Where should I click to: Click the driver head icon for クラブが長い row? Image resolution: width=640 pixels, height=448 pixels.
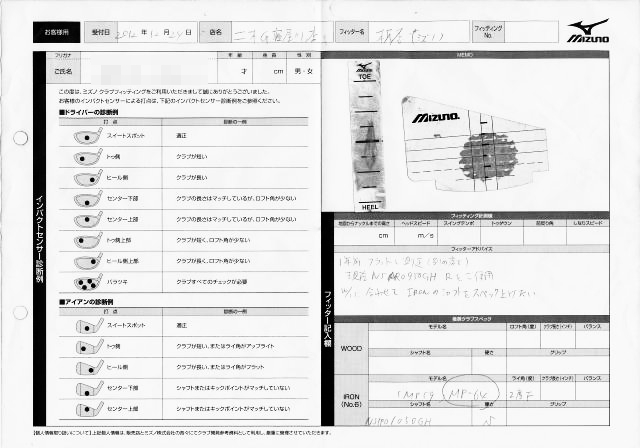(x=88, y=178)
